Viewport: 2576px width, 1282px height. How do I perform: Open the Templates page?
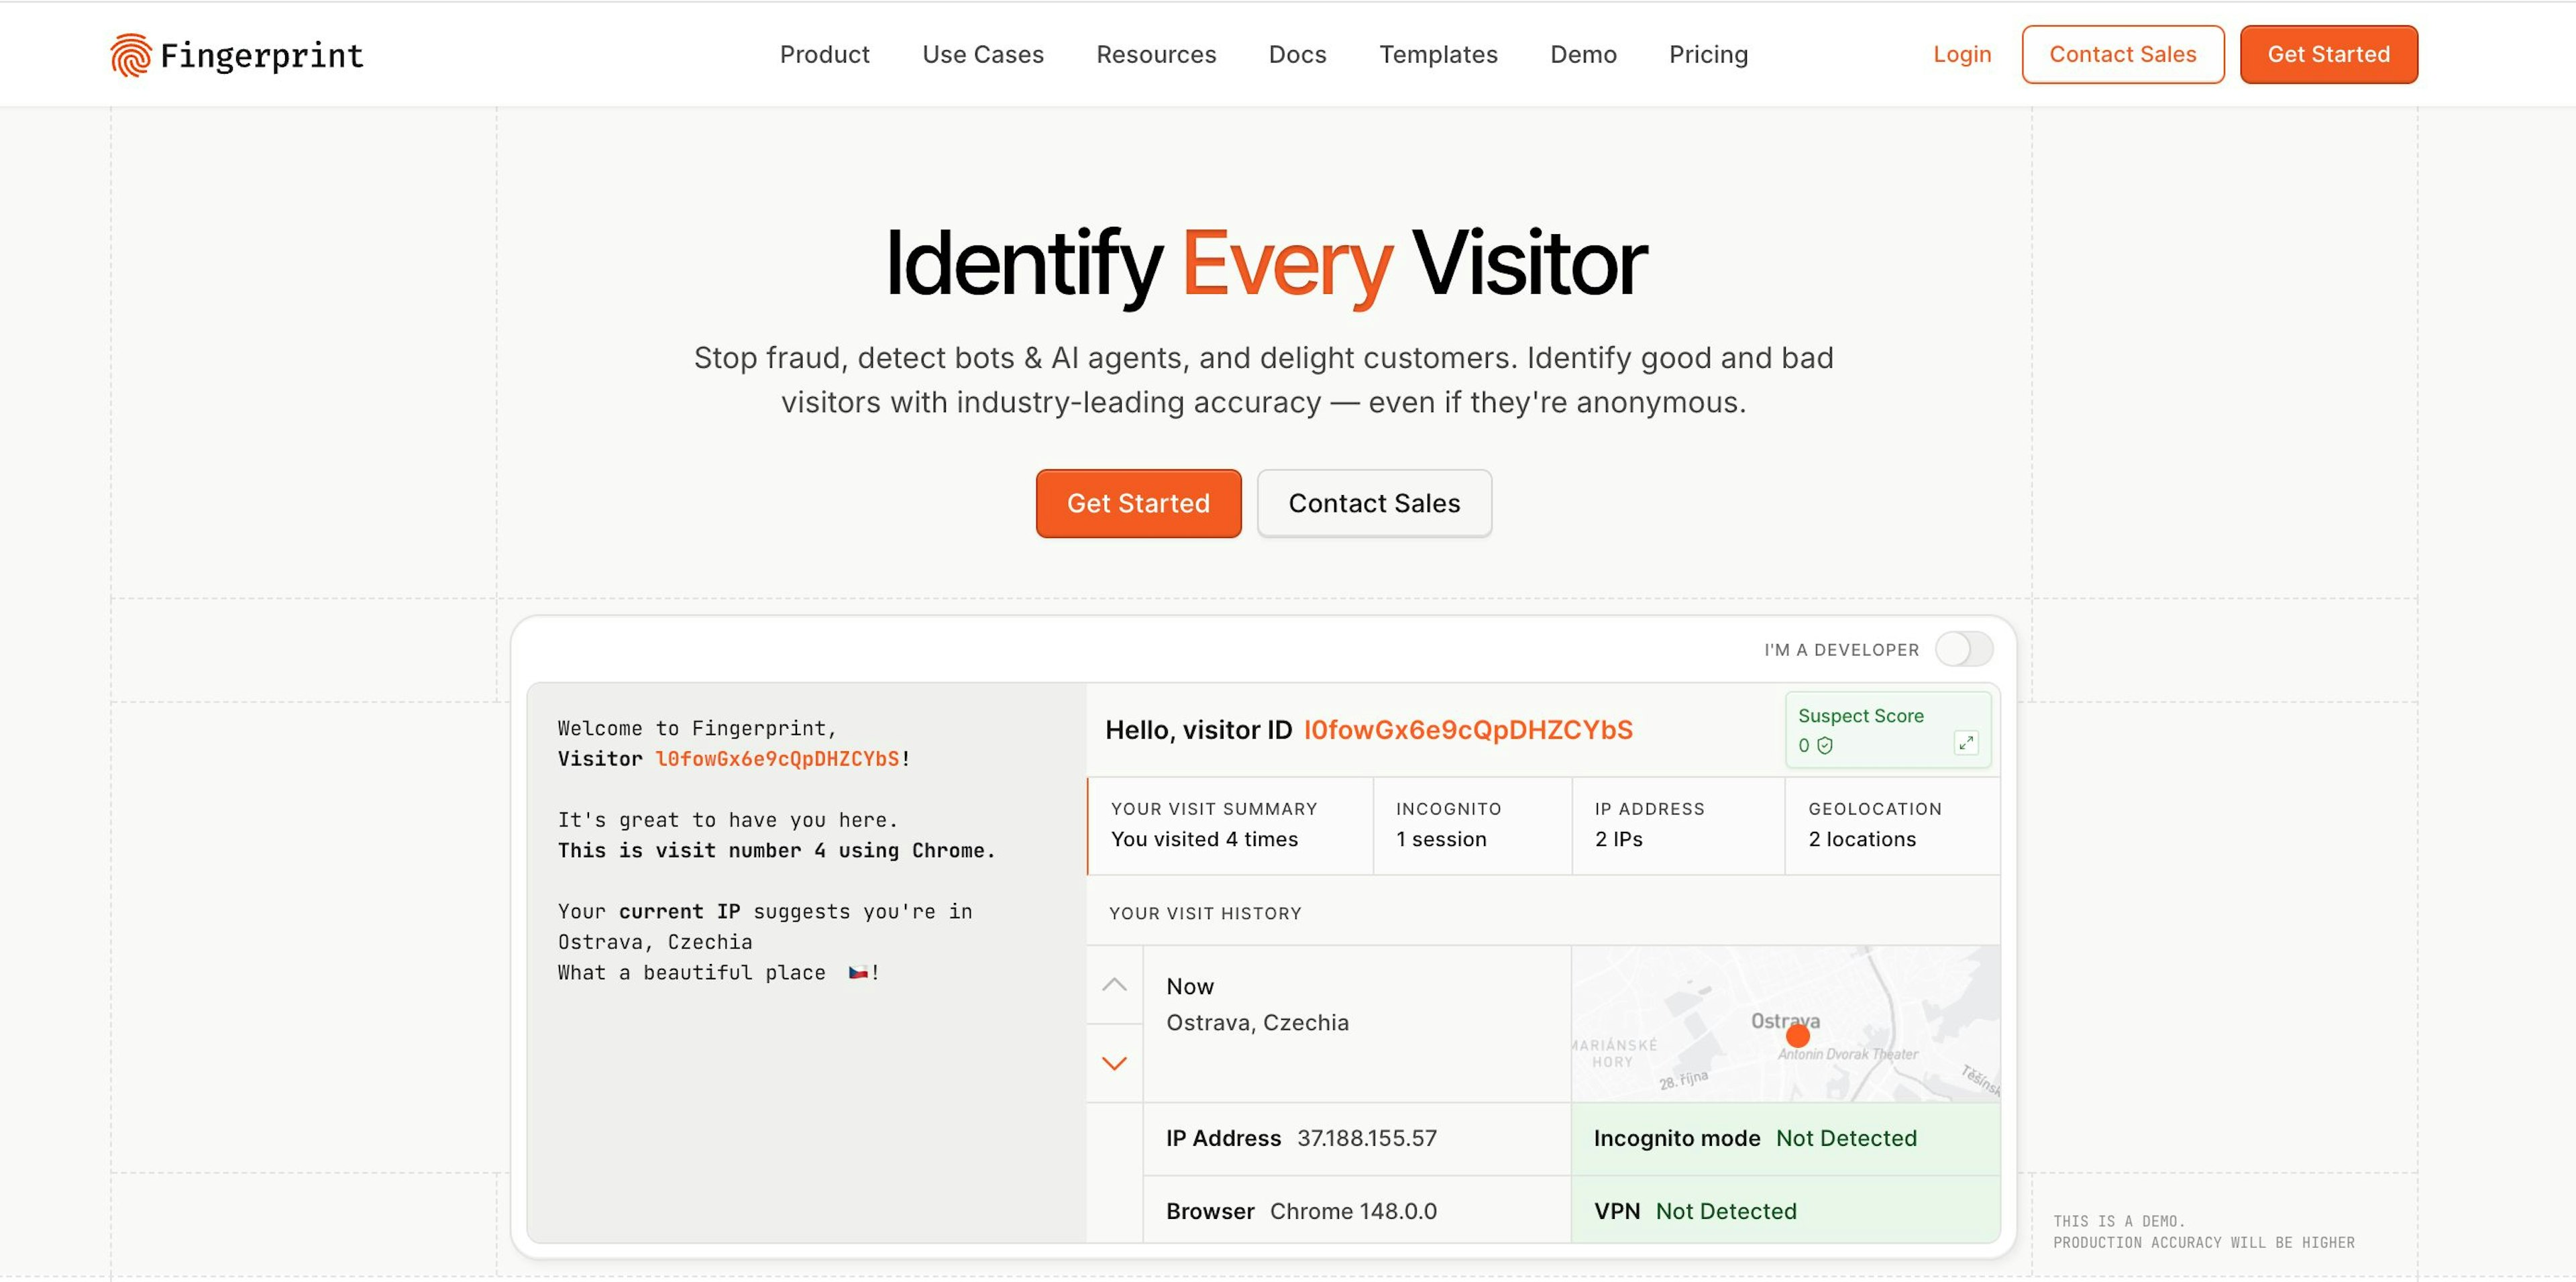[1438, 54]
